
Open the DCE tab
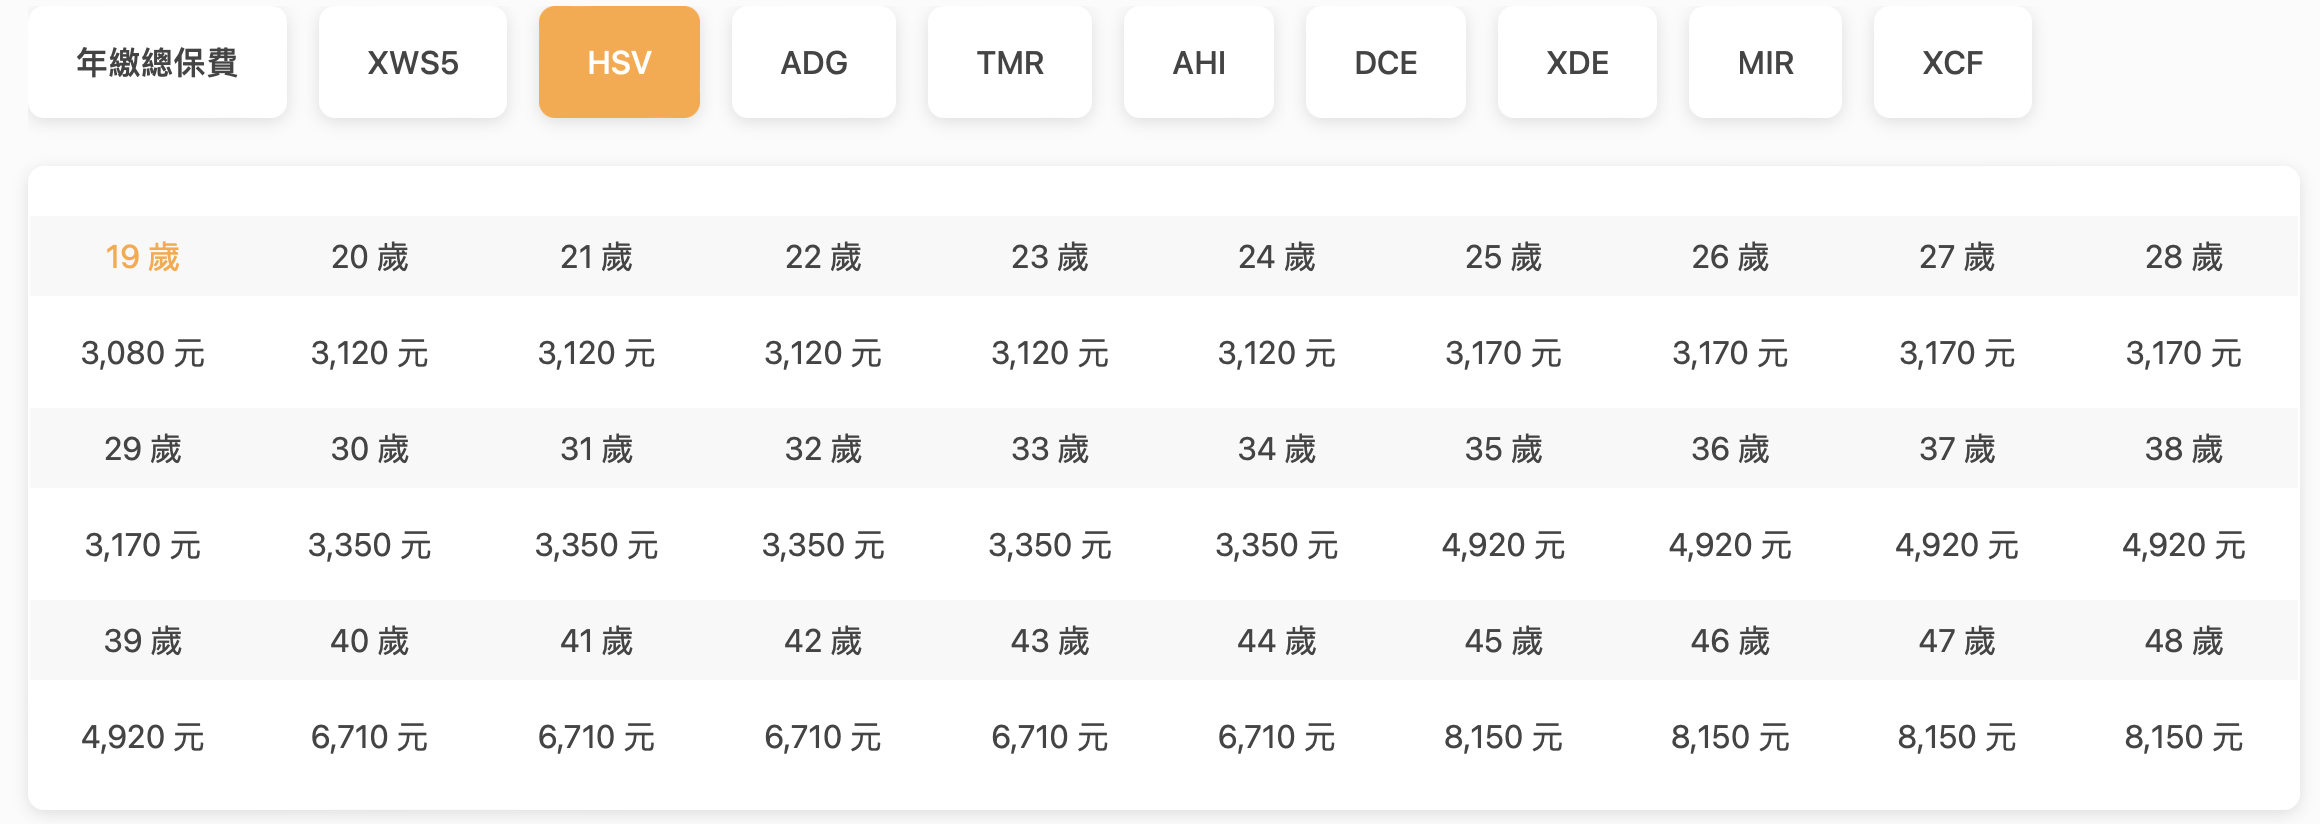point(1385,63)
